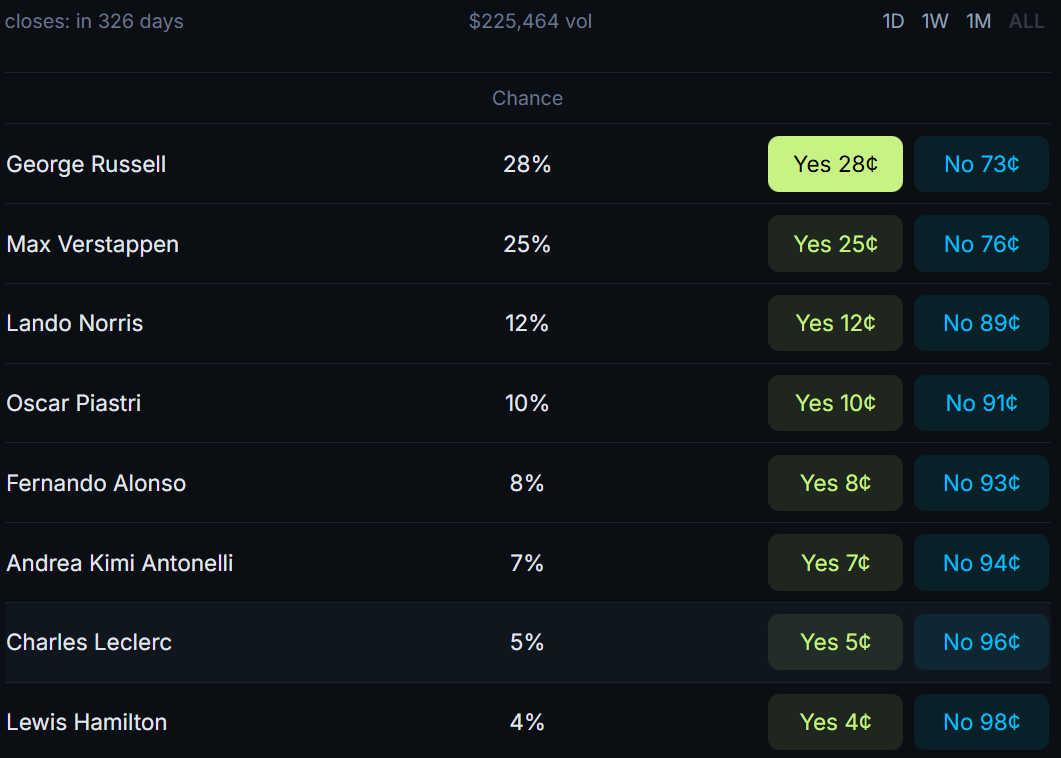
Task: Buy Yes for George Russell at 28¢
Action: pyautogui.click(x=835, y=164)
